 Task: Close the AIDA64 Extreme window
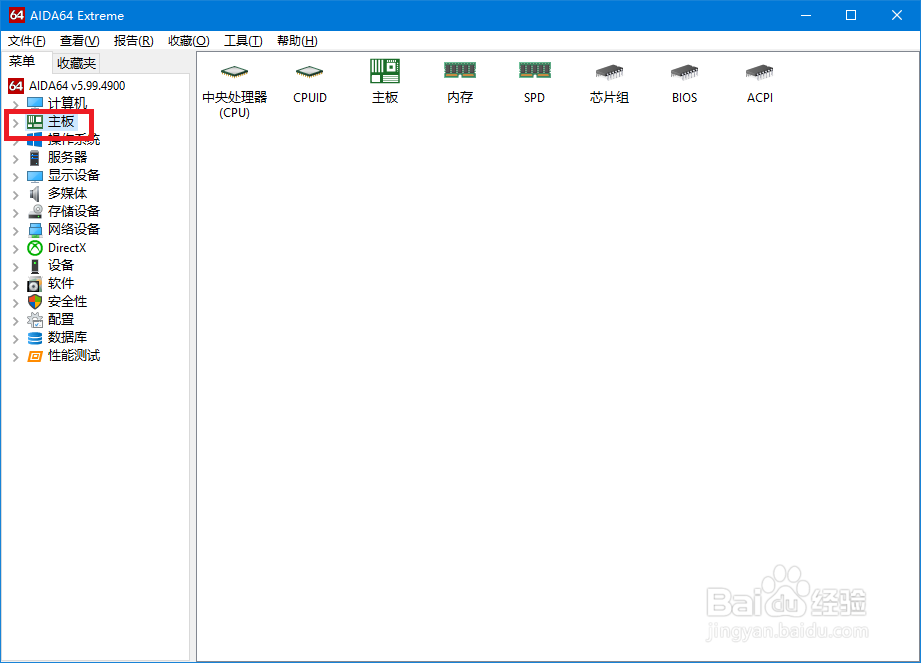tap(896, 15)
